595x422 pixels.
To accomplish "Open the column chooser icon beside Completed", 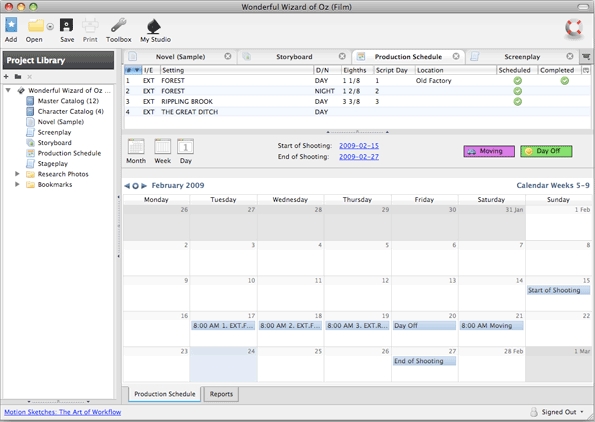I will tap(586, 70).
